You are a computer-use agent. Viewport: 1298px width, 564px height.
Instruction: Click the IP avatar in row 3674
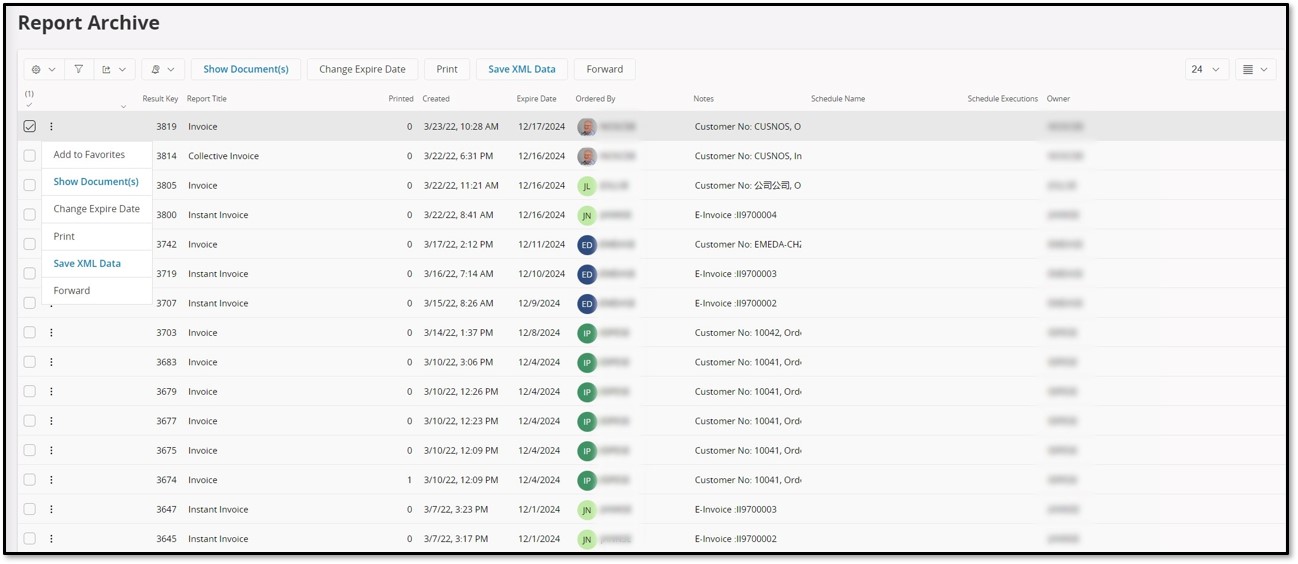pos(587,480)
